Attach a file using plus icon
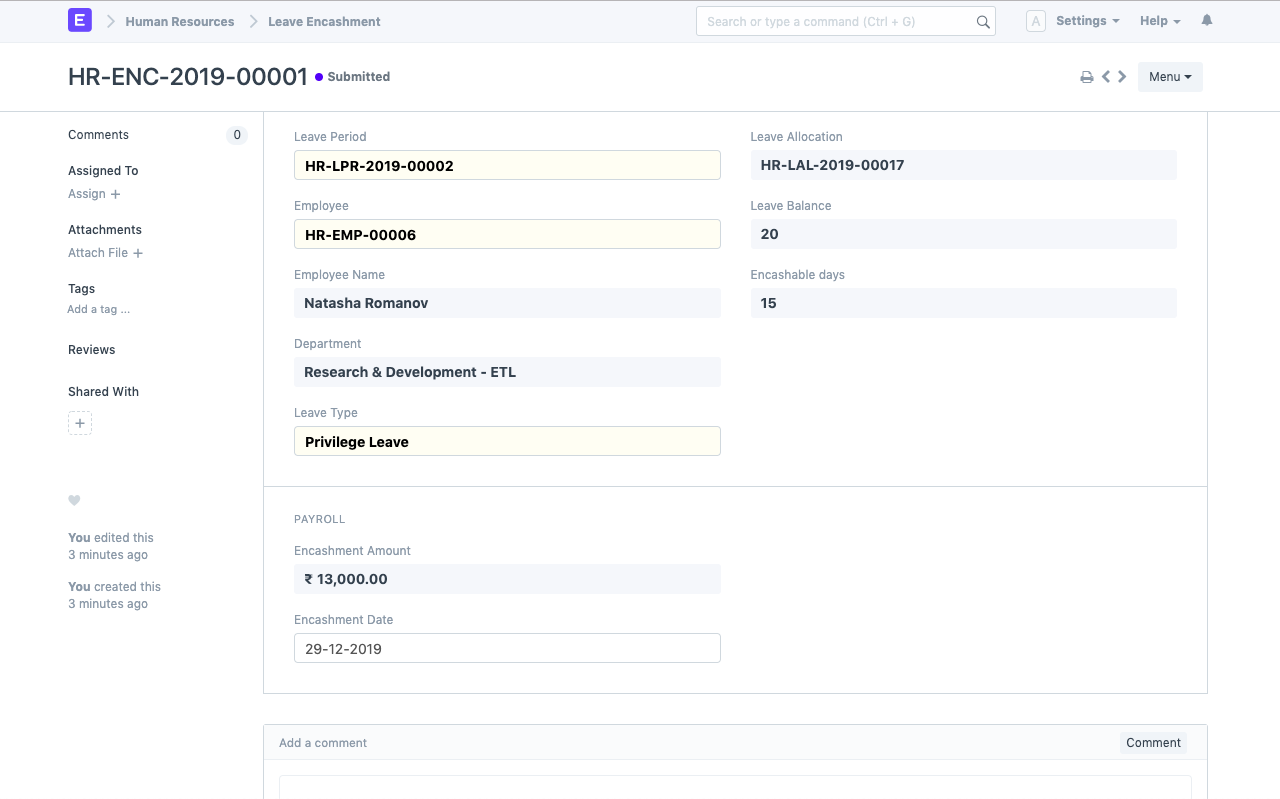The width and height of the screenshot is (1280, 799). point(138,253)
